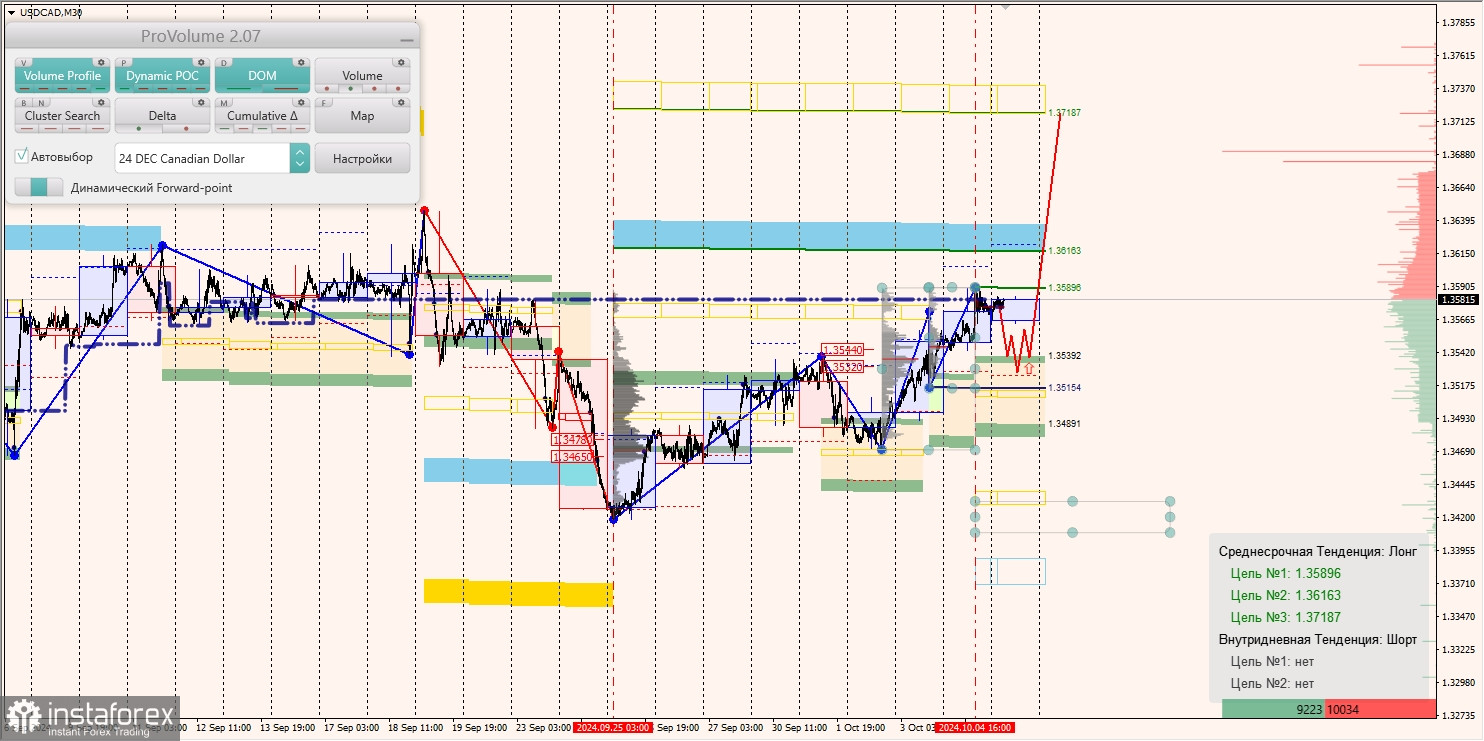Click the 2024.09.25 03:00 time marker
The width and height of the screenshot is (1484, 741).
coord(612,728)
